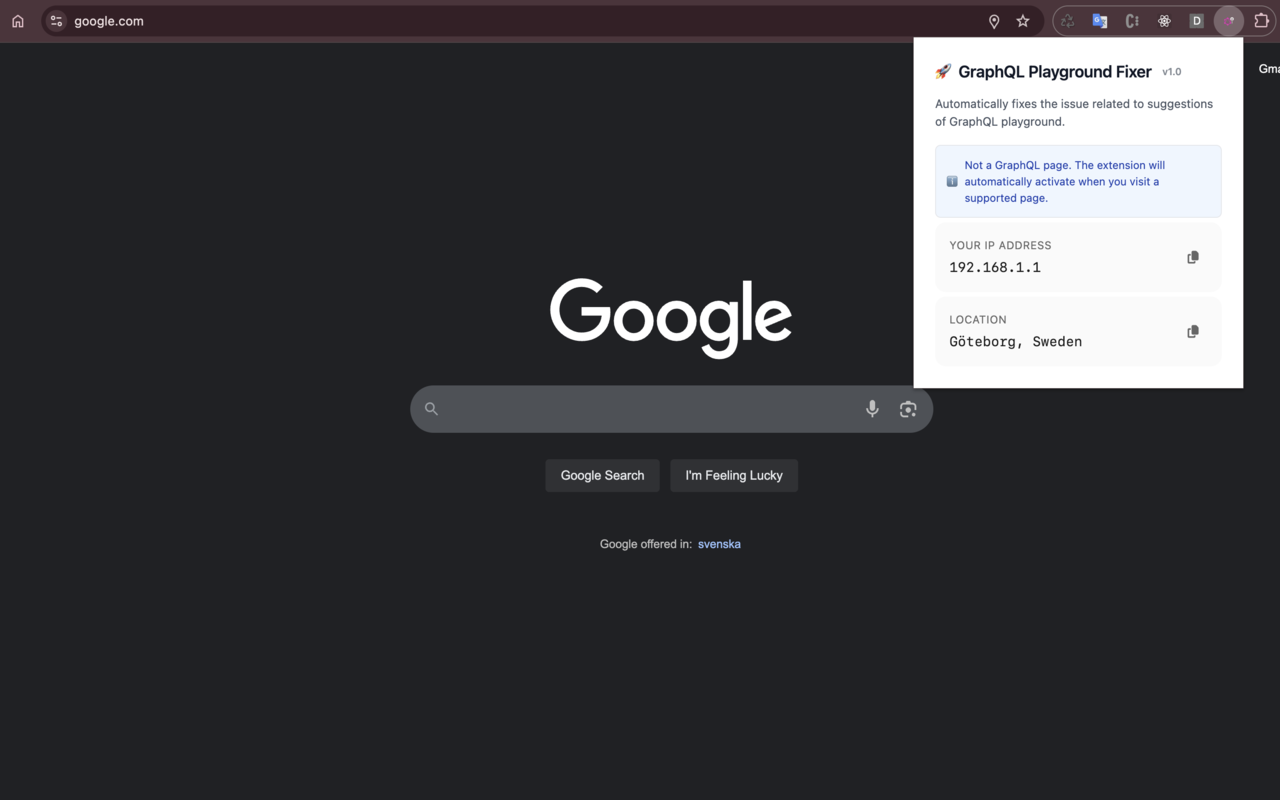Click the Google logo
This screenshot has width=1280, height=800.
671,318
